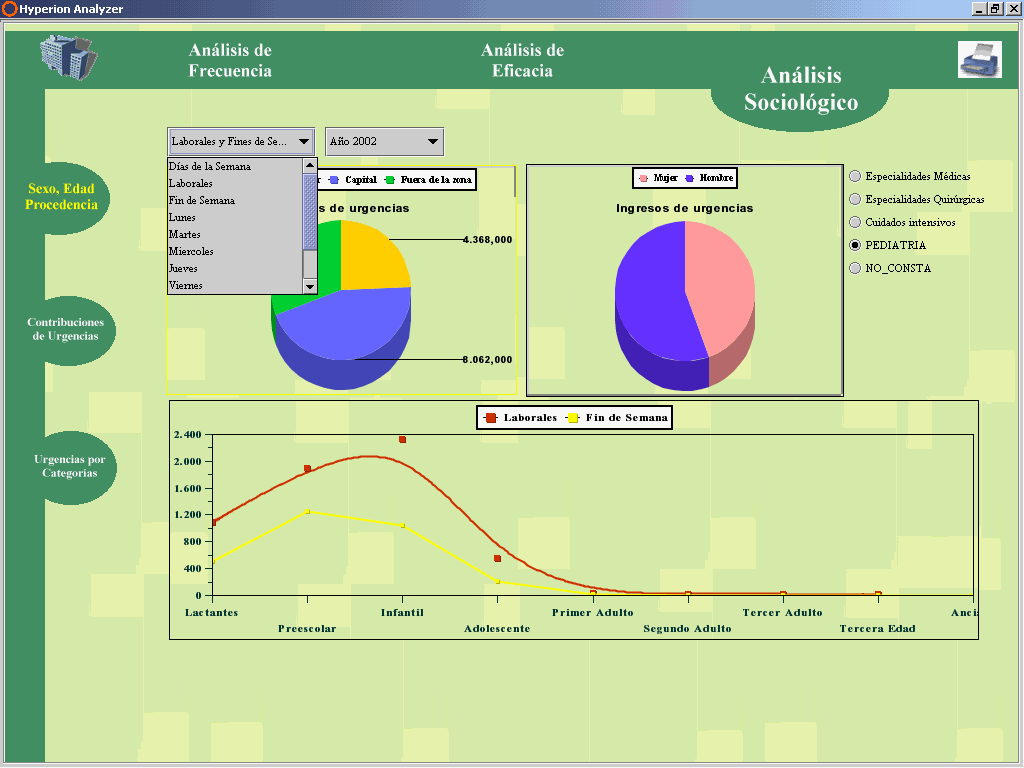Click the Laborales red legend marker
The width and height of the screenshot is (1024, 768).
click(x=491, y=418)
